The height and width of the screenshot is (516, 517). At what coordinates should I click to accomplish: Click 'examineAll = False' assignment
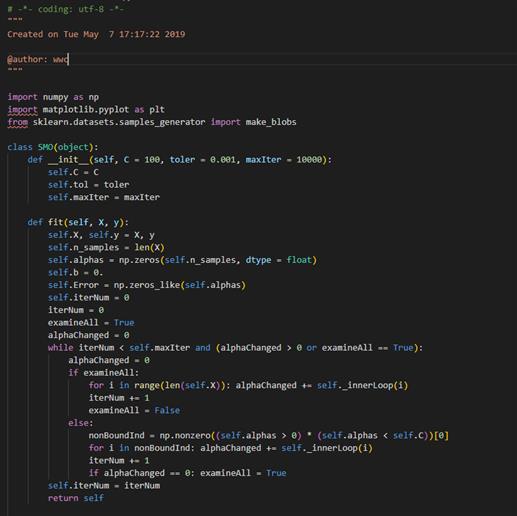coord(134,410)
